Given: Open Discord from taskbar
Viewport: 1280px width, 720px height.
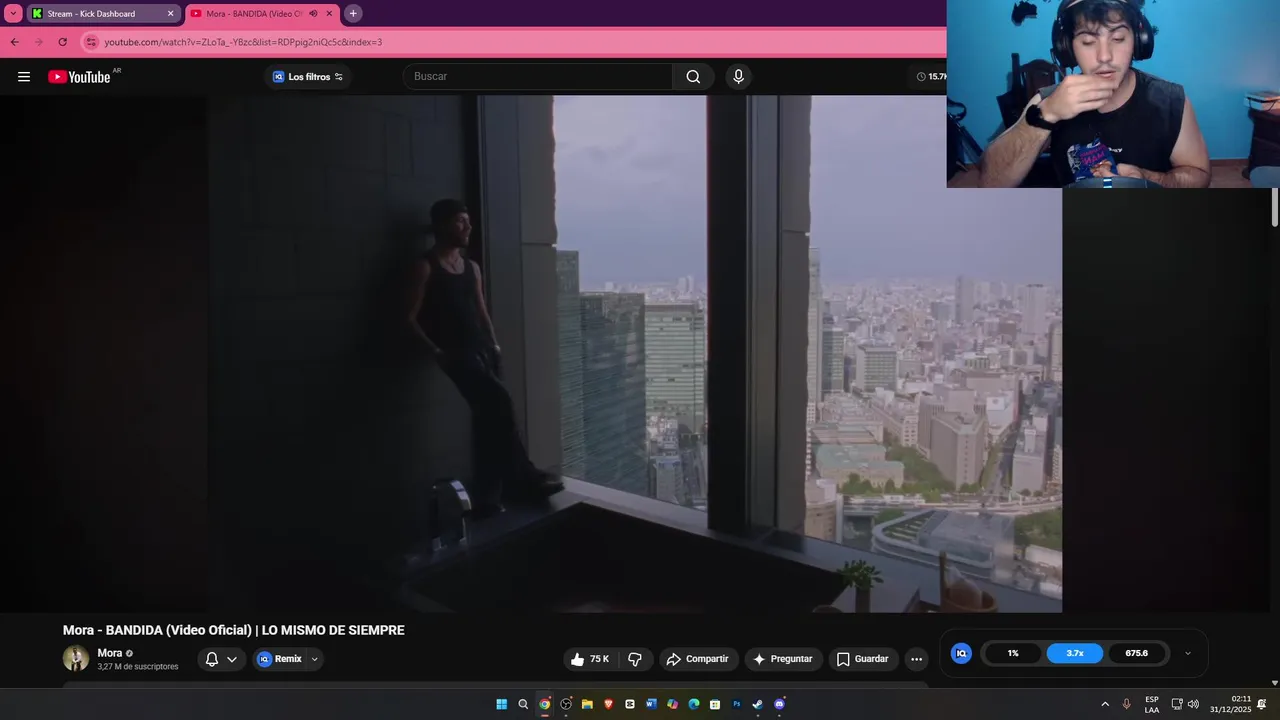Looking at the screenshot, I should click(x=780, y=704).
